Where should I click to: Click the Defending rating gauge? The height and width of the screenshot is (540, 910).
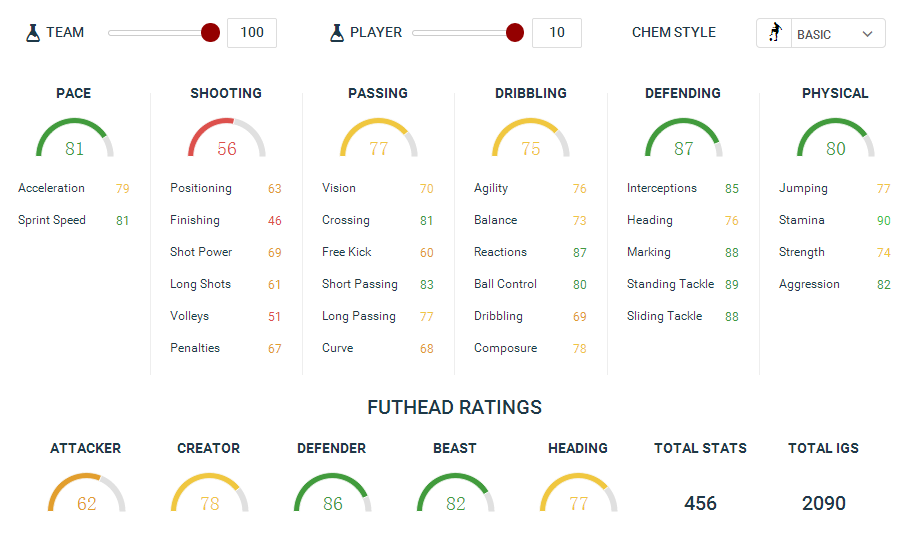[683, 140]
